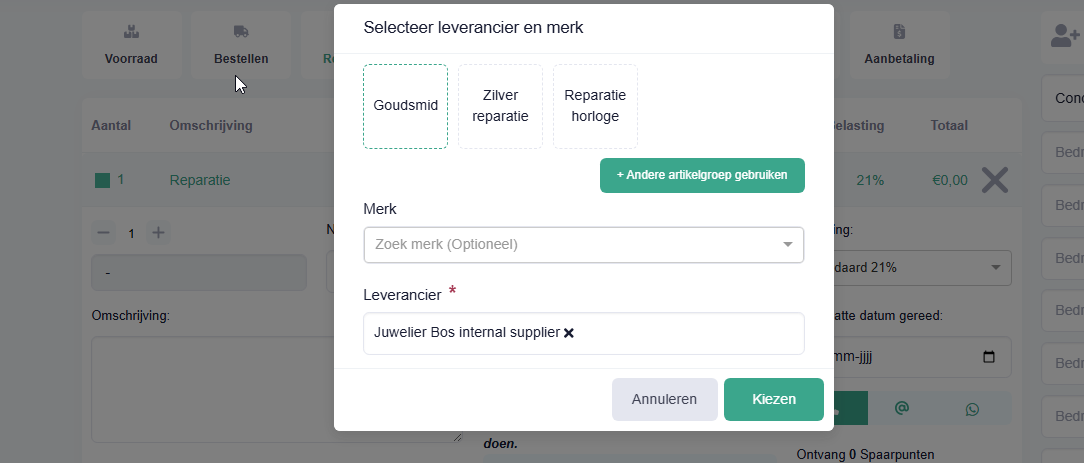1084x463 pixels.
Task: Decrease quantity with the minus stepper
Action: pos(103,233)
